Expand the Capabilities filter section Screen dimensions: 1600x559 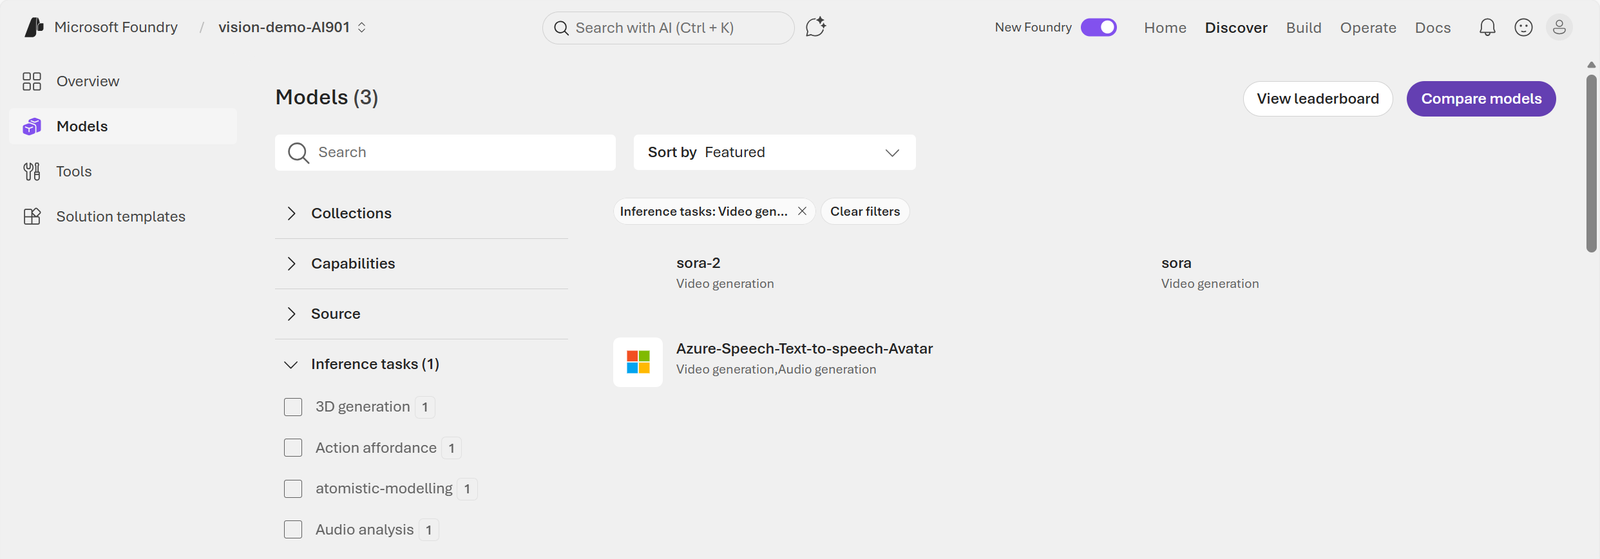(421, 264)
